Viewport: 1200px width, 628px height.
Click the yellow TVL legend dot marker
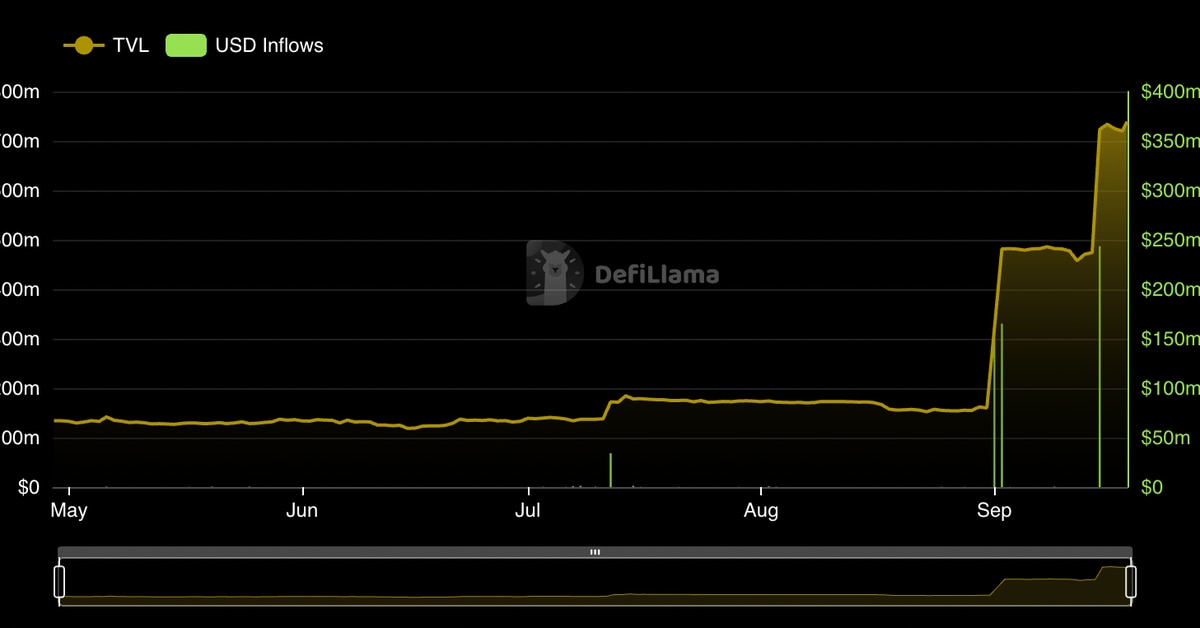tap(84, 44)
